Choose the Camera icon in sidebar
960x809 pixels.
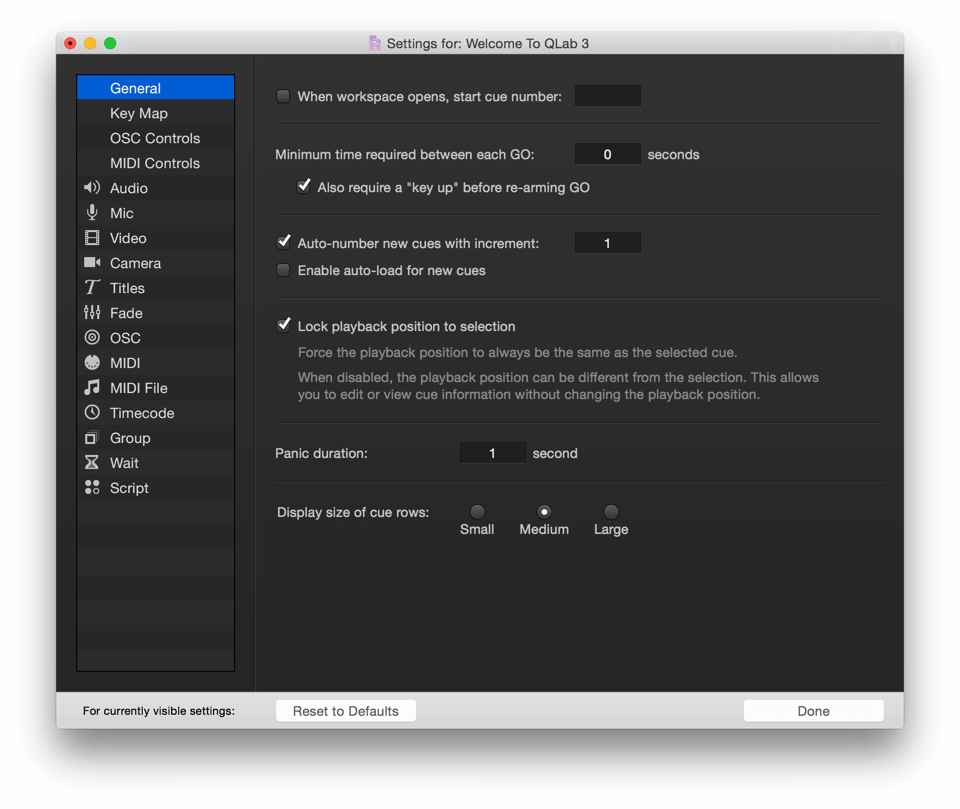[x=92, y=263]
